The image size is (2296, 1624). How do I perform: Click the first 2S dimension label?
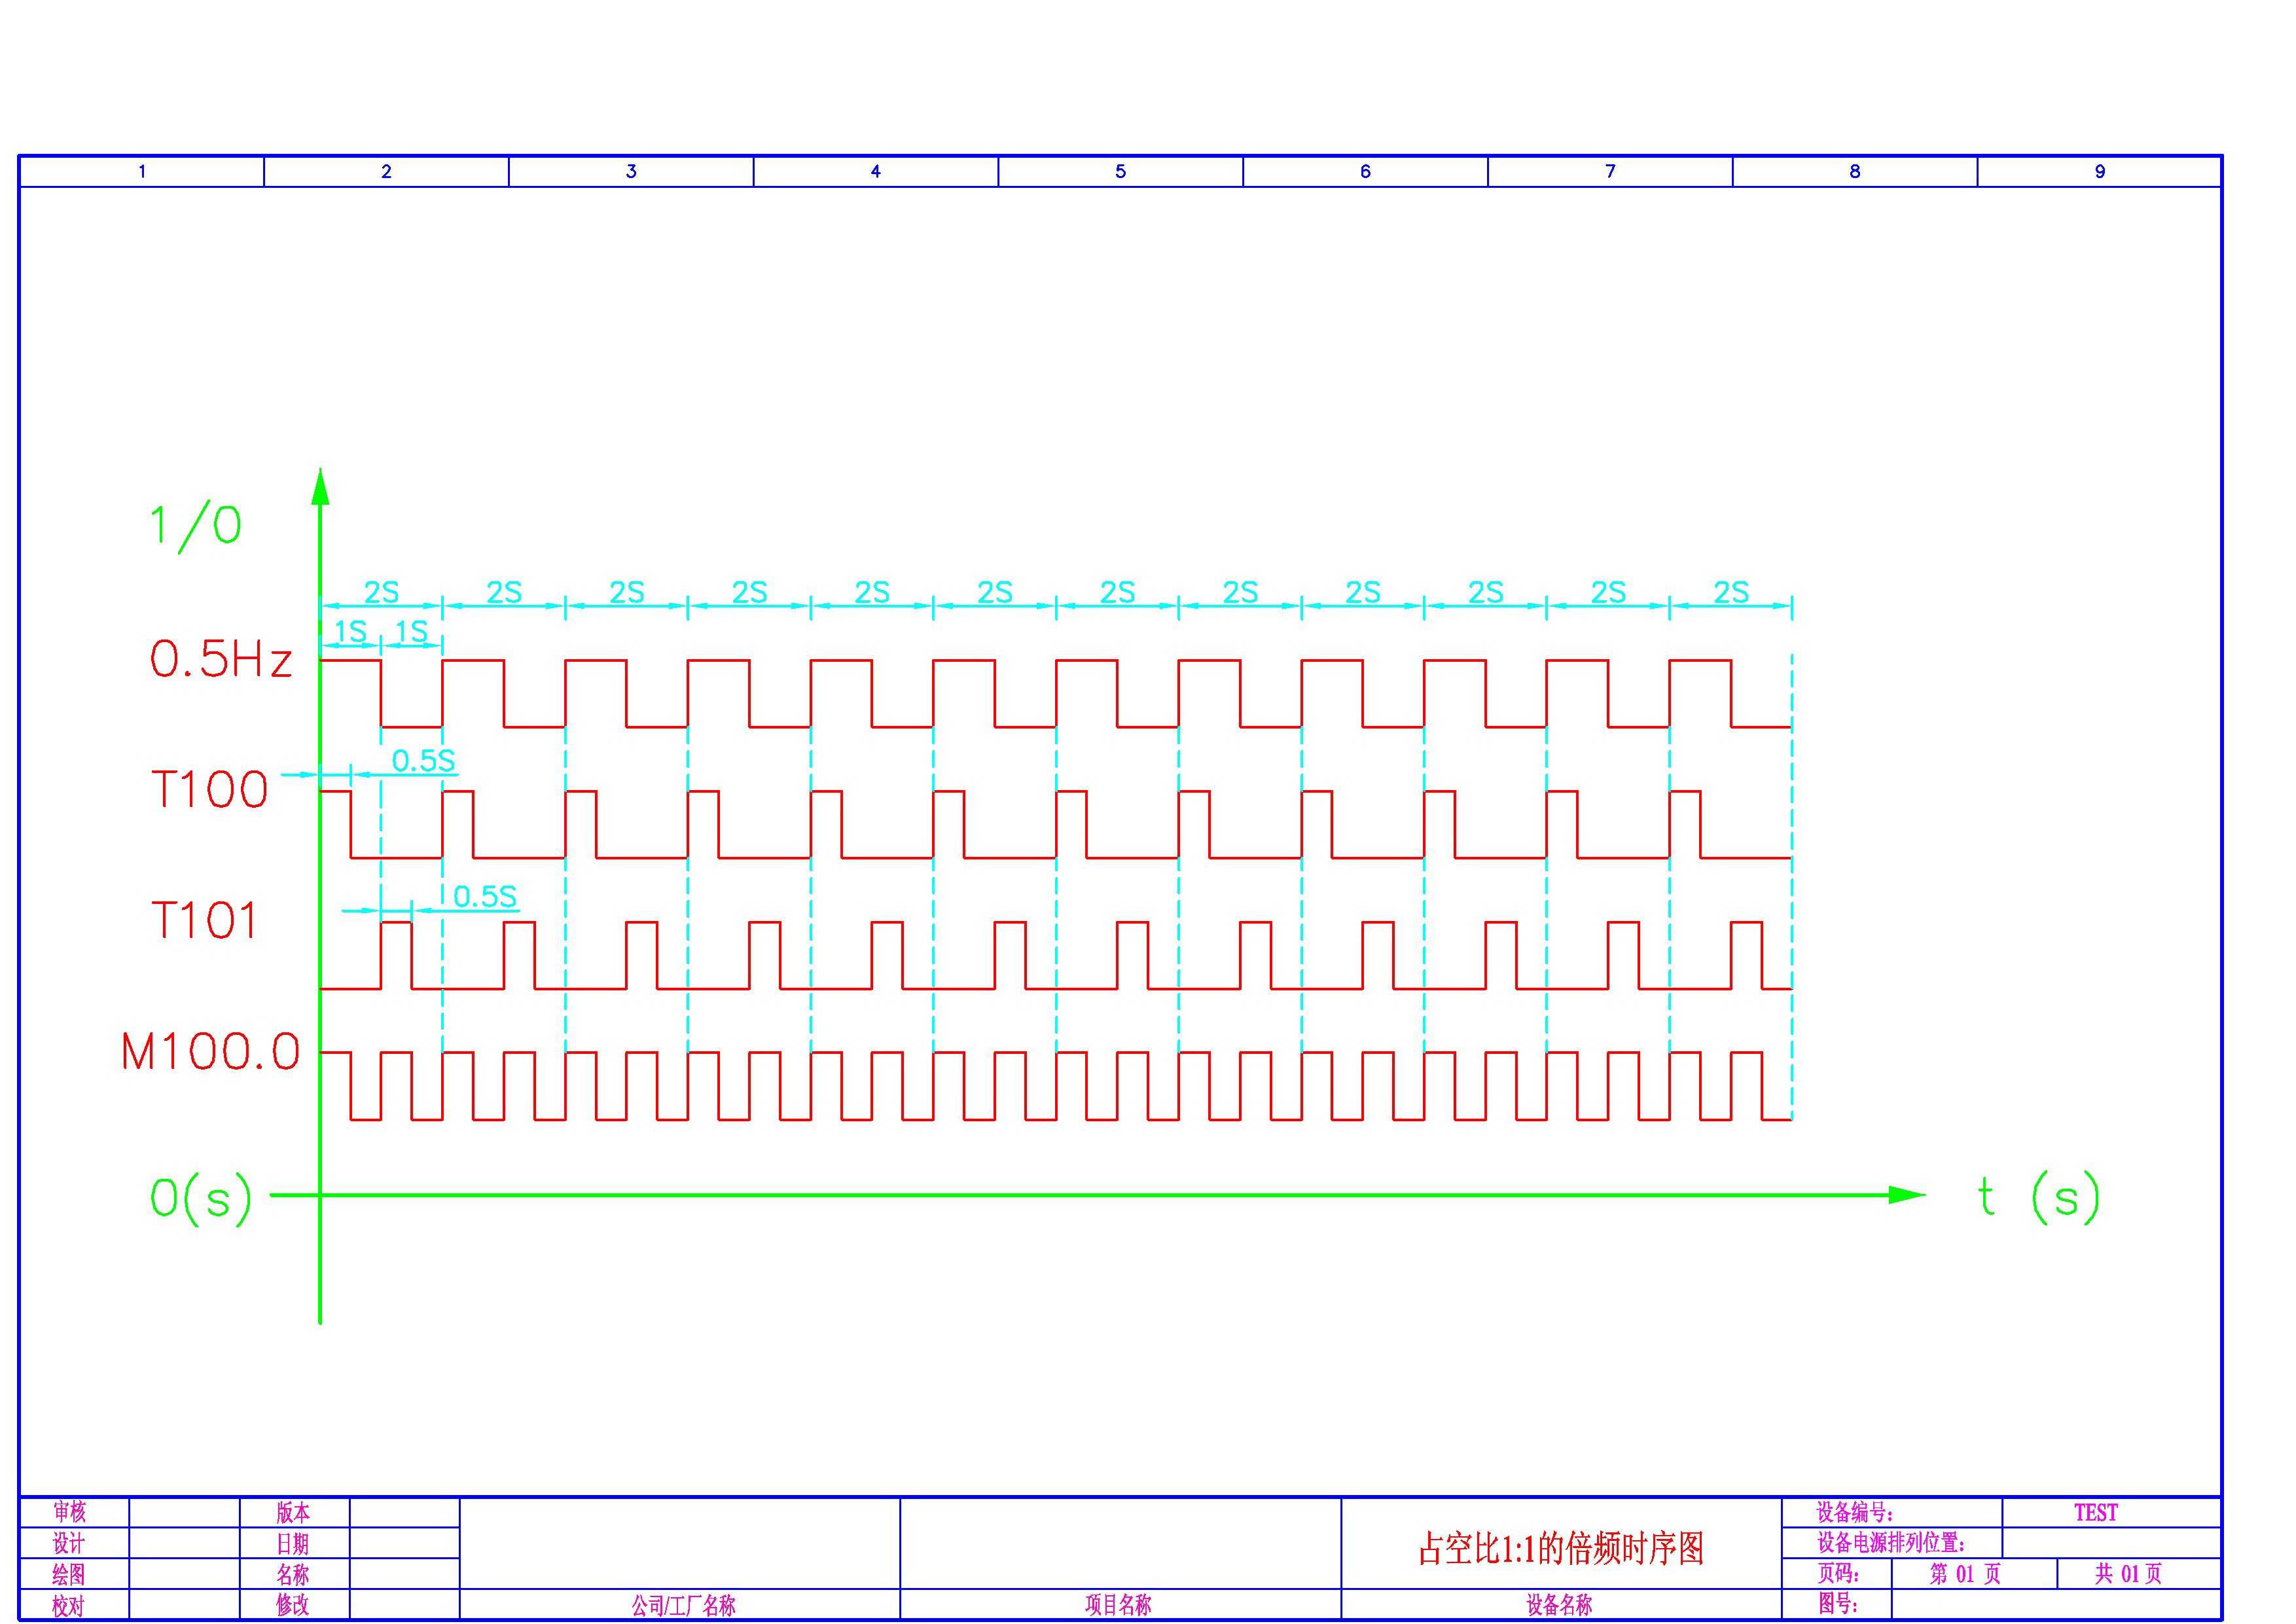[381, 592]
